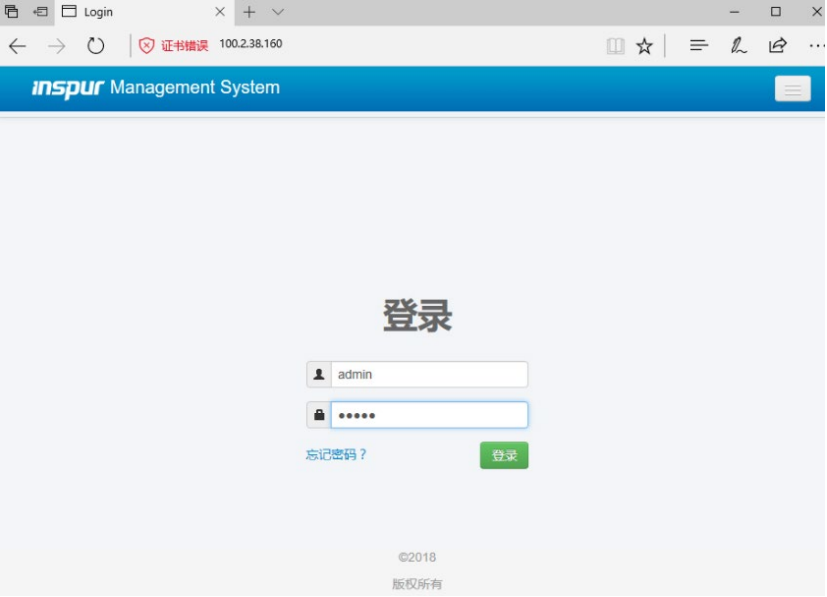Click the browser back arrow
The image size is (827, 597).
pos(17,46)
